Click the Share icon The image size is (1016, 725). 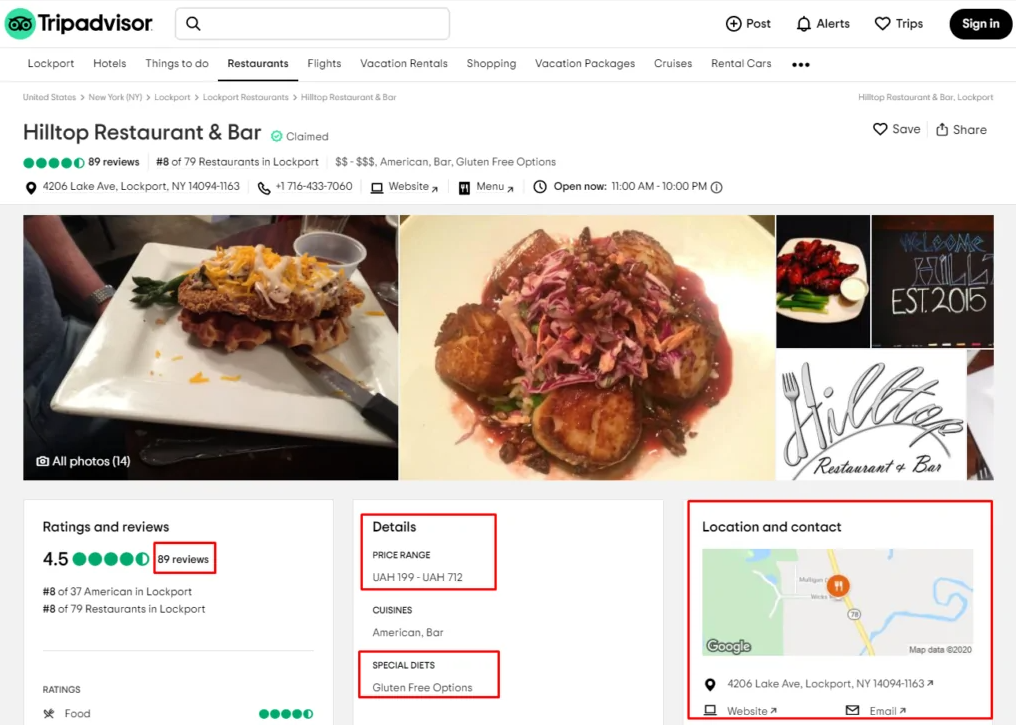tap(942, 130)
